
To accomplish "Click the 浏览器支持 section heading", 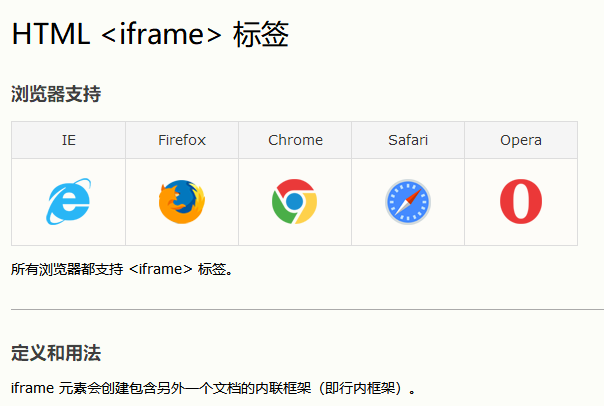I will pos(56,94).
